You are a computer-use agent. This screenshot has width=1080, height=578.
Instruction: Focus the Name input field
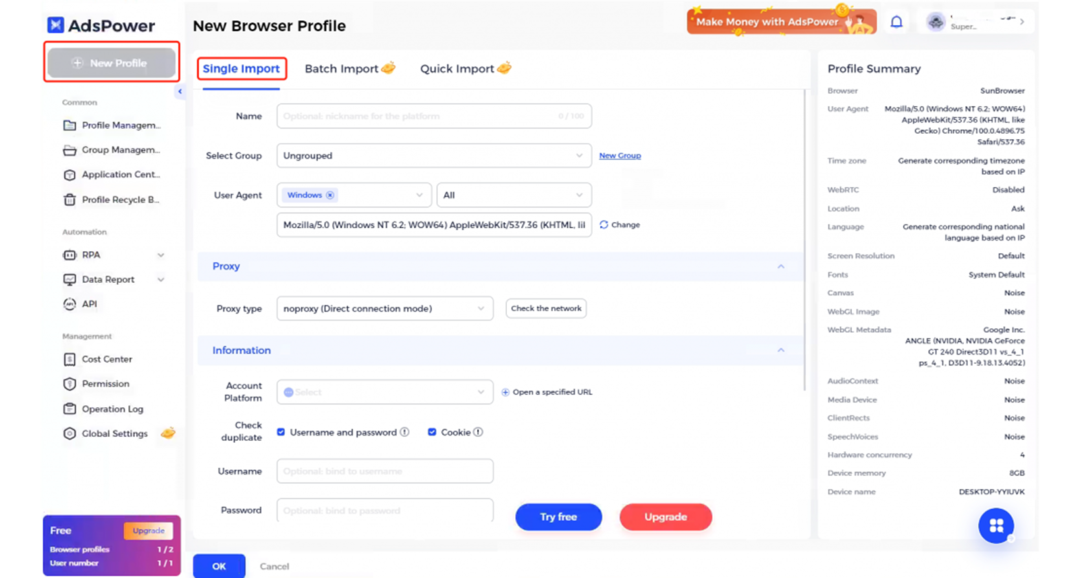(x=434, y=116)
